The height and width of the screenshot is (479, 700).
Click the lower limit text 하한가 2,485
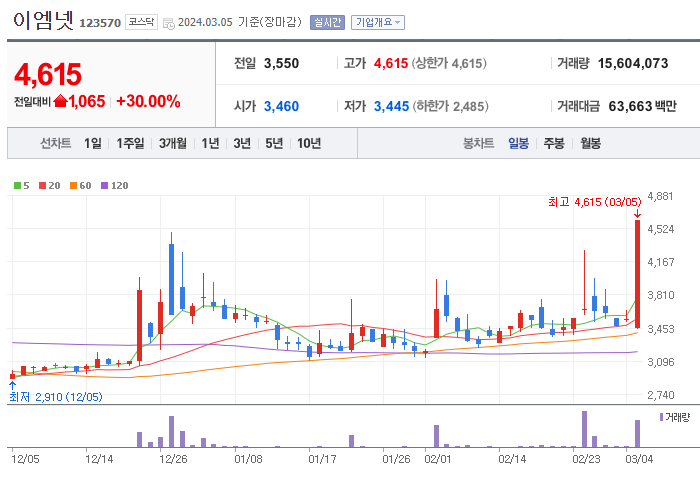pyautogui.click(x=450, y=106)
